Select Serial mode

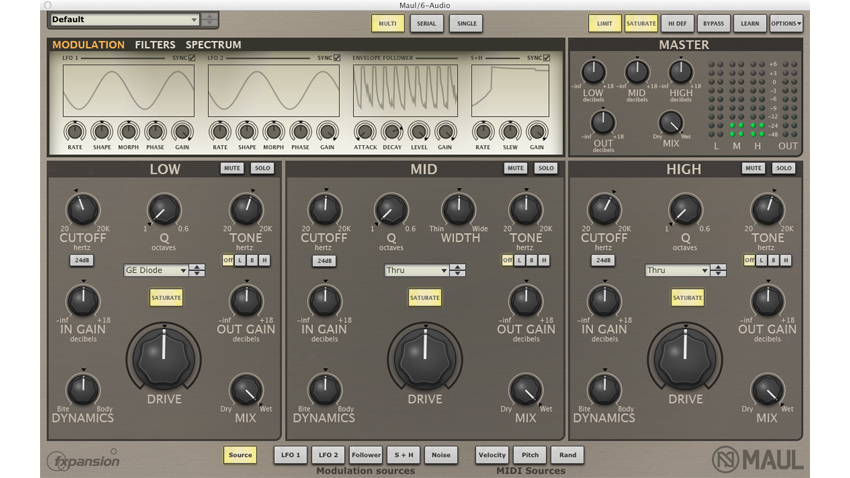(x=427, y=23)
